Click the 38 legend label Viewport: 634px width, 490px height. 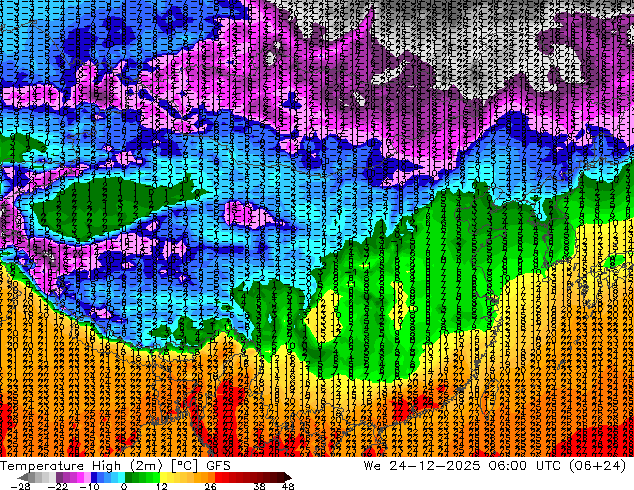coord(259,486)
